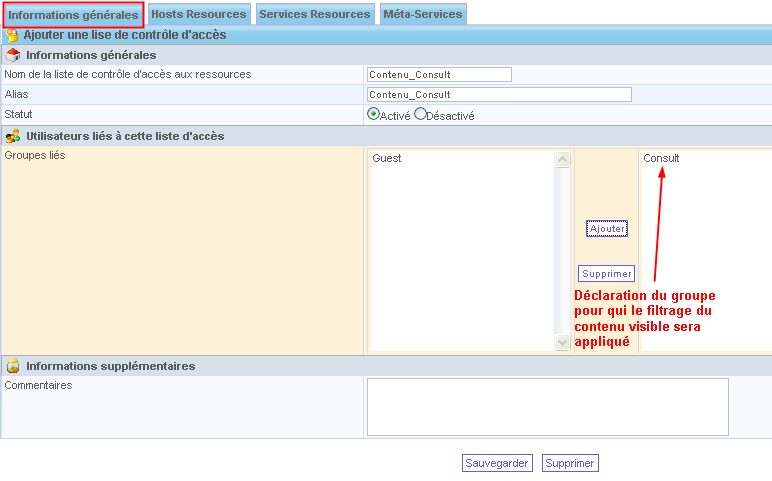Image resolution: width=772 pixels, height=481 pixels.
Task: Click the bottom Supprimer button
Action: coord(570,463)
